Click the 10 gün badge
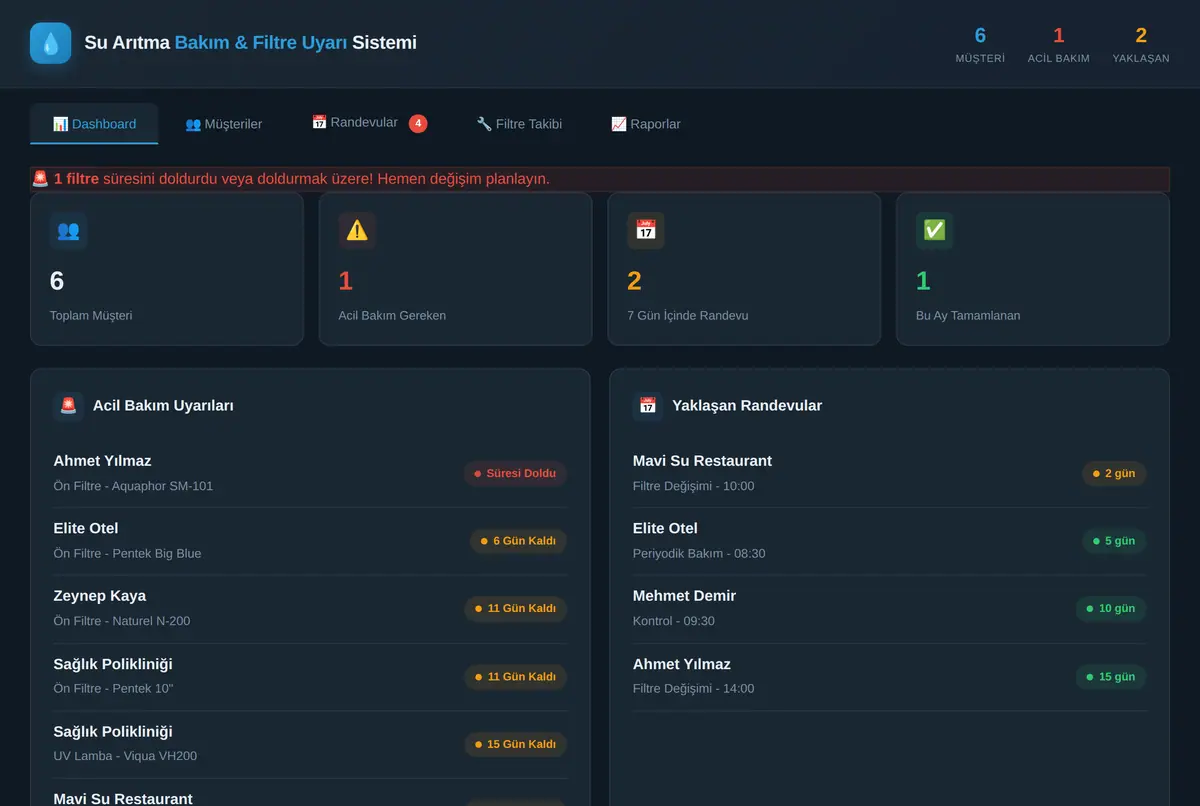This screenshot has height=806, width=1200. click(1111, 608)
